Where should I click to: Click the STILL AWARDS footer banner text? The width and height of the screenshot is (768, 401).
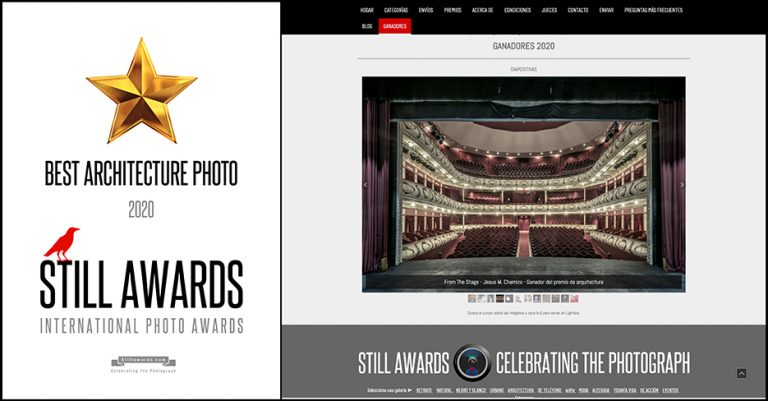click(x=404, y=363)
